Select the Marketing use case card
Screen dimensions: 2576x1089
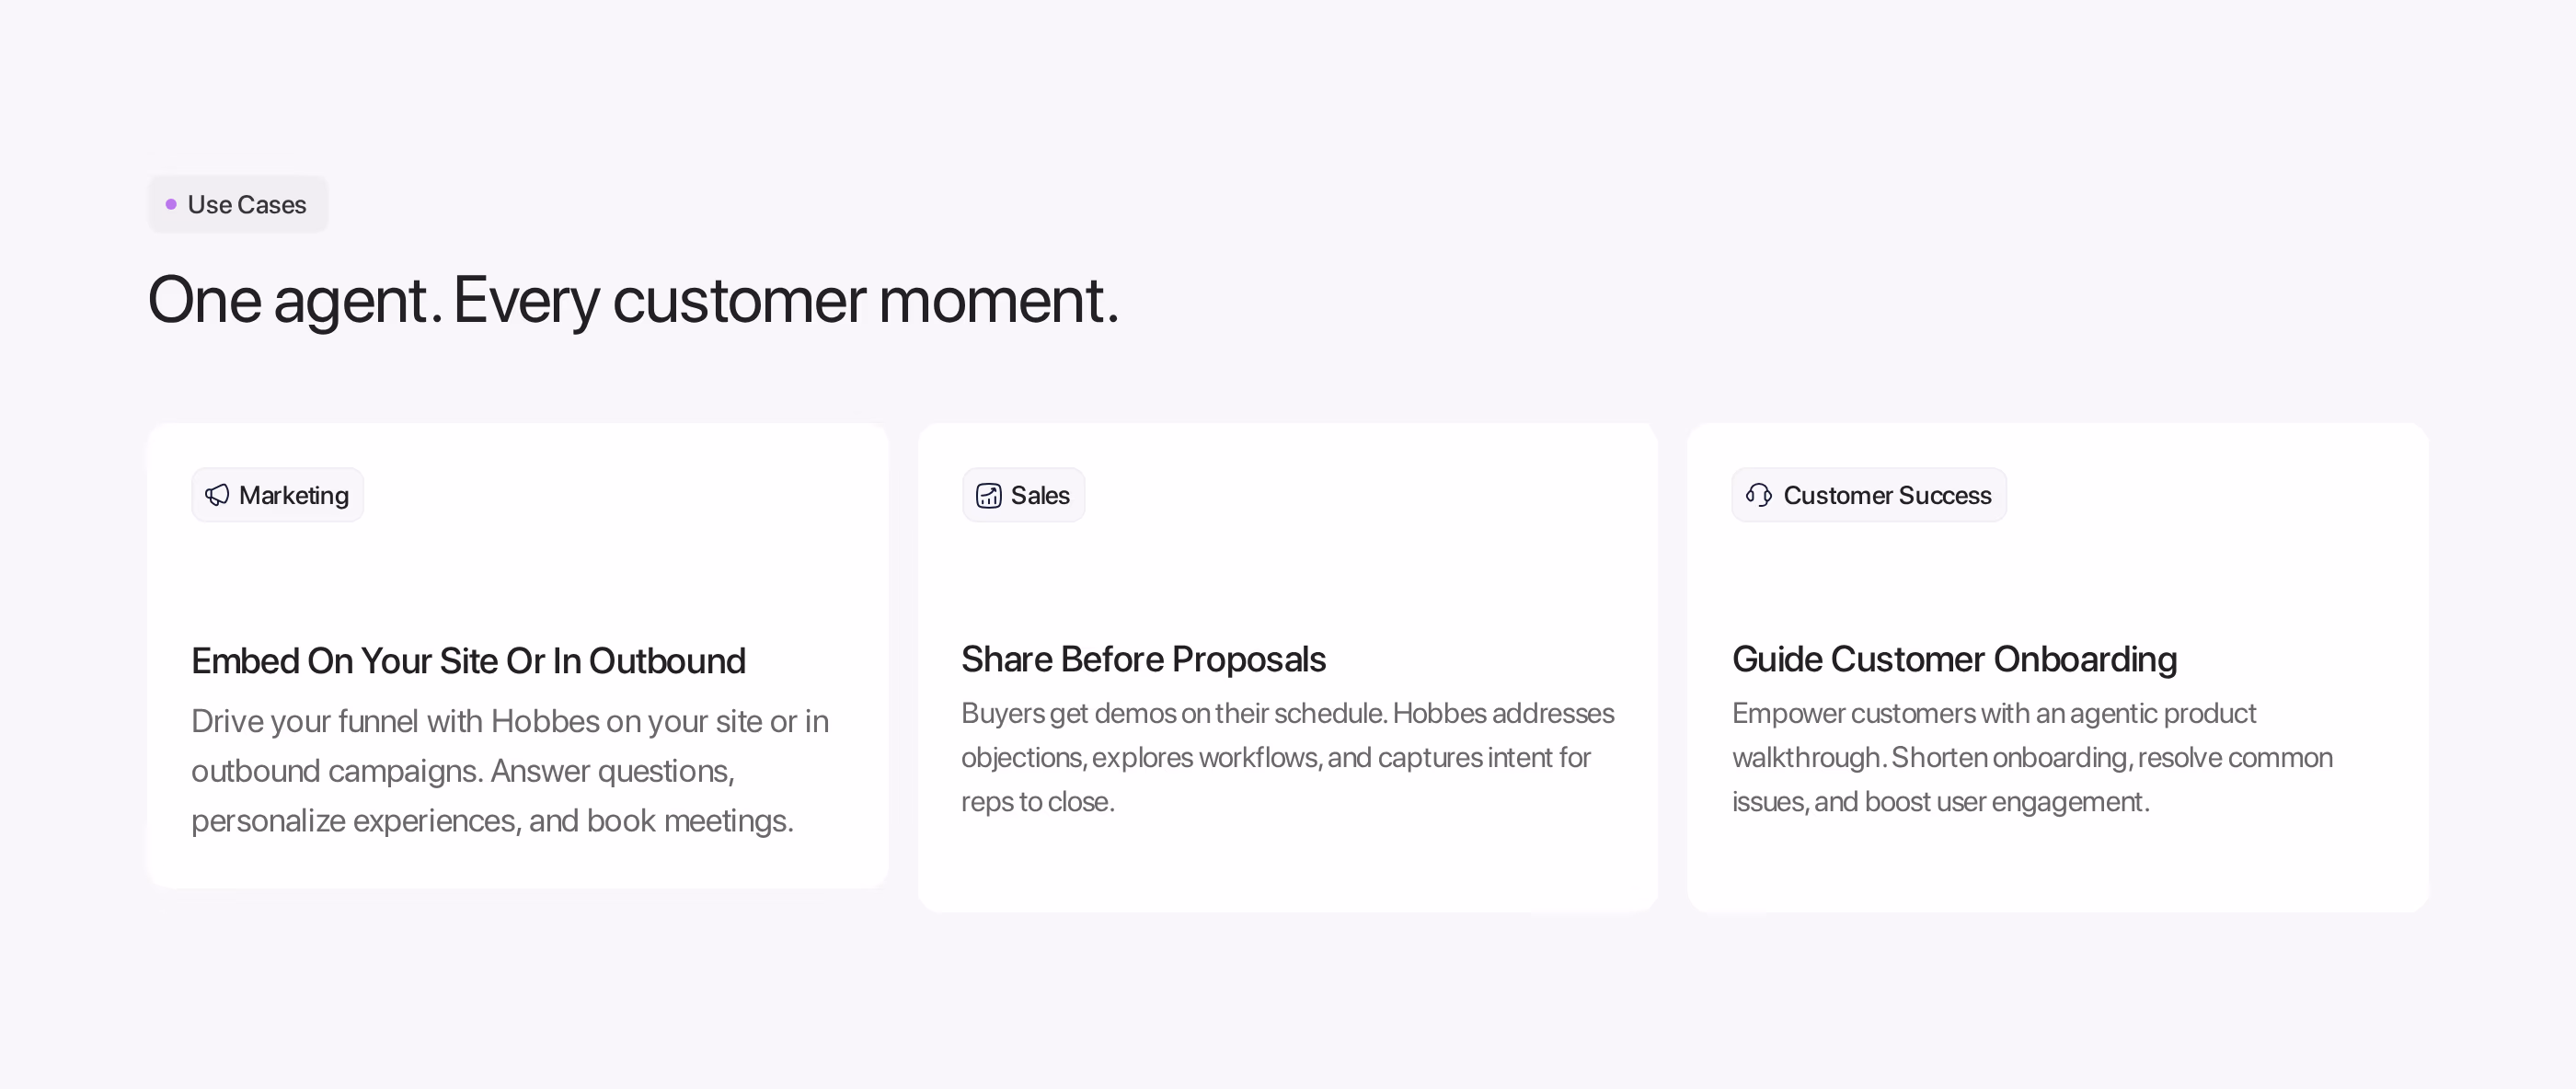518,656
